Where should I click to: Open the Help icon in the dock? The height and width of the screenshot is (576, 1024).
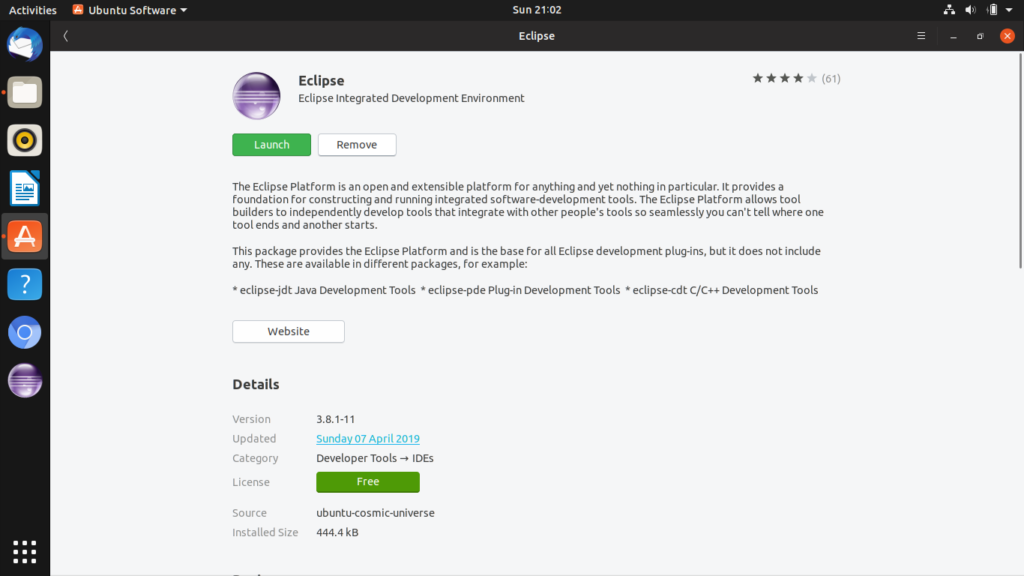[x=25, y=284]
